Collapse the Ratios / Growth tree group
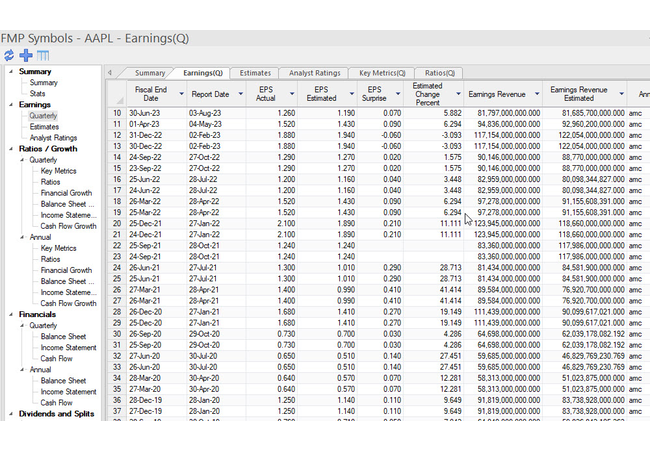 [x=11, y=149]
